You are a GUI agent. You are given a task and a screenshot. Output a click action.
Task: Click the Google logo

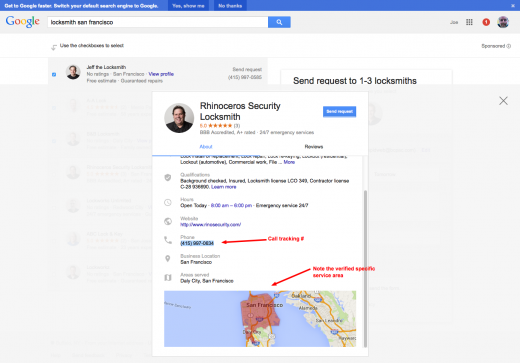coord(23,22)
